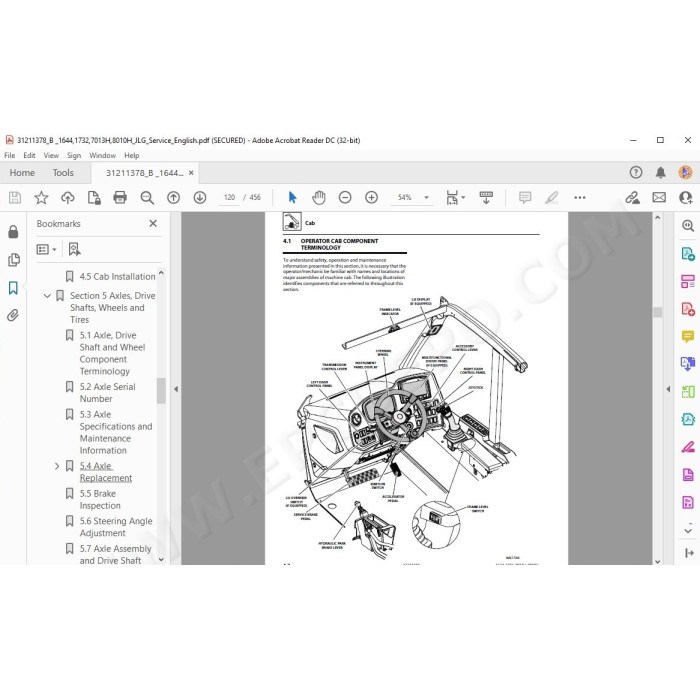Add new bookmark icon in Bookmarks panel

pyautogui.click(x=75, y=249)
